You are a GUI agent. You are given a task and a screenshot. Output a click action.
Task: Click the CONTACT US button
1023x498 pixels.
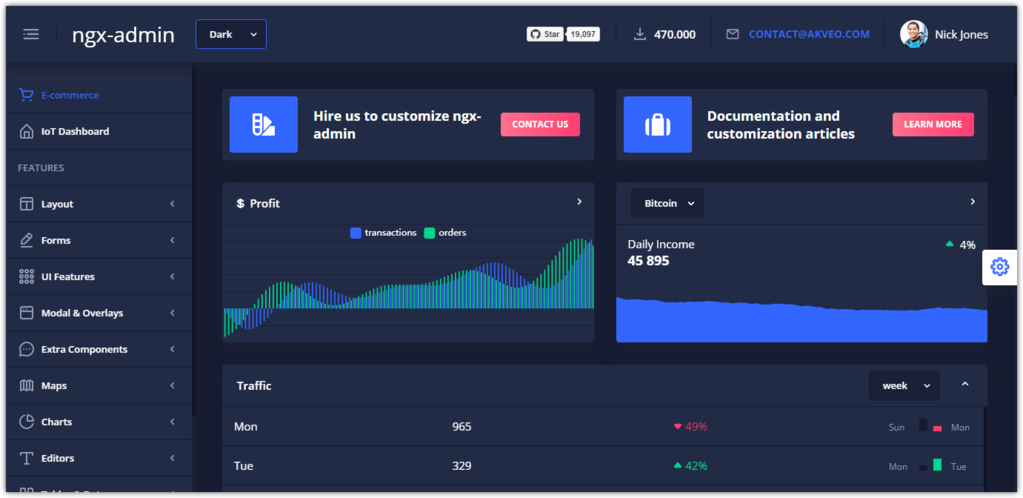pos(540,124)
